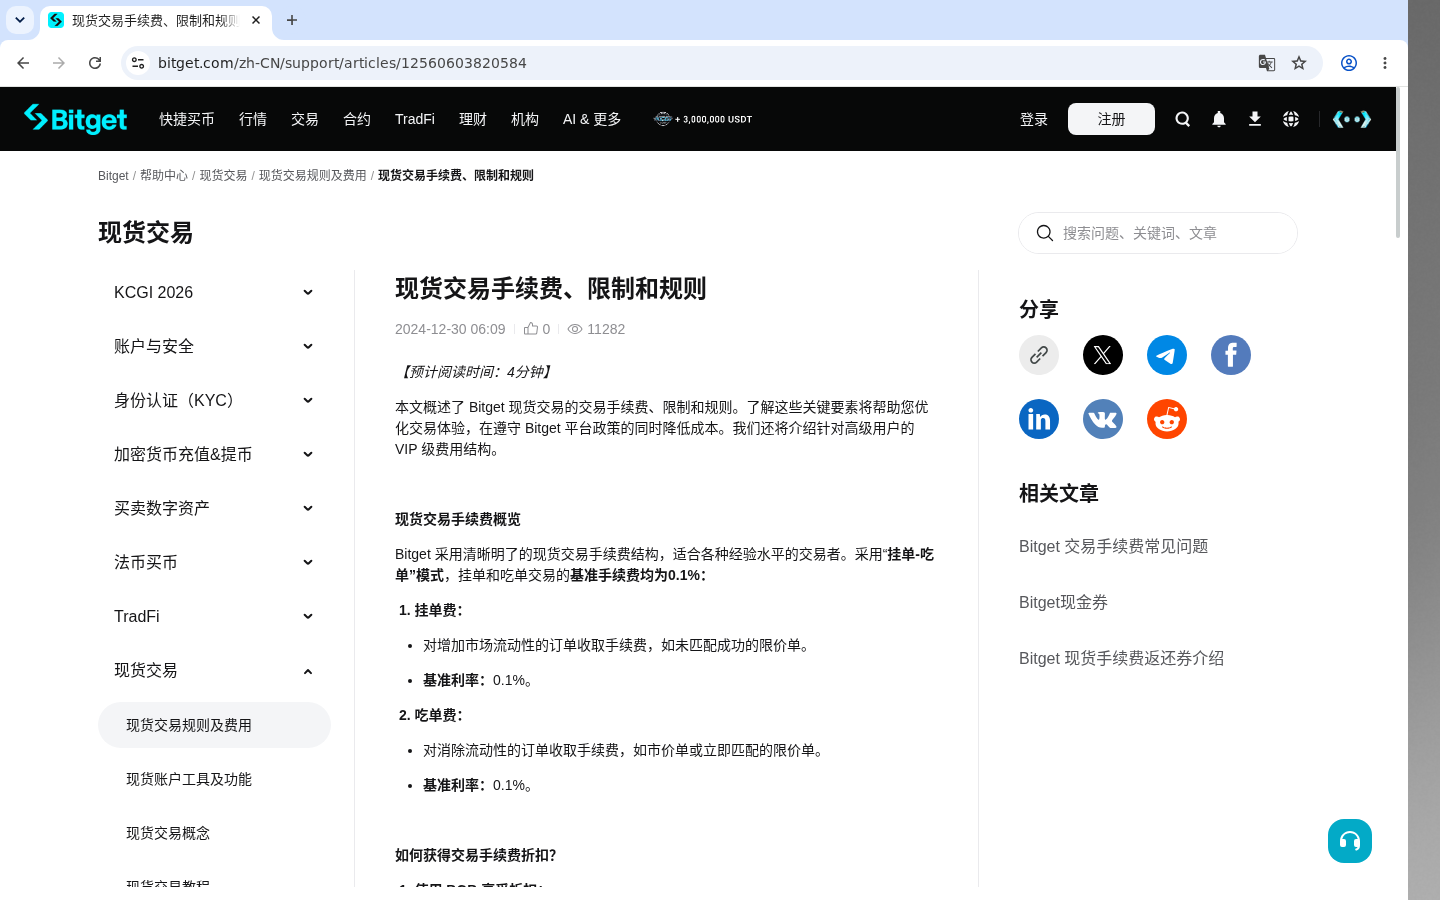Open 机构 navigation menu
This screenshot has width=1440, height=900.
pyautogui.click(x=525, y=119)
